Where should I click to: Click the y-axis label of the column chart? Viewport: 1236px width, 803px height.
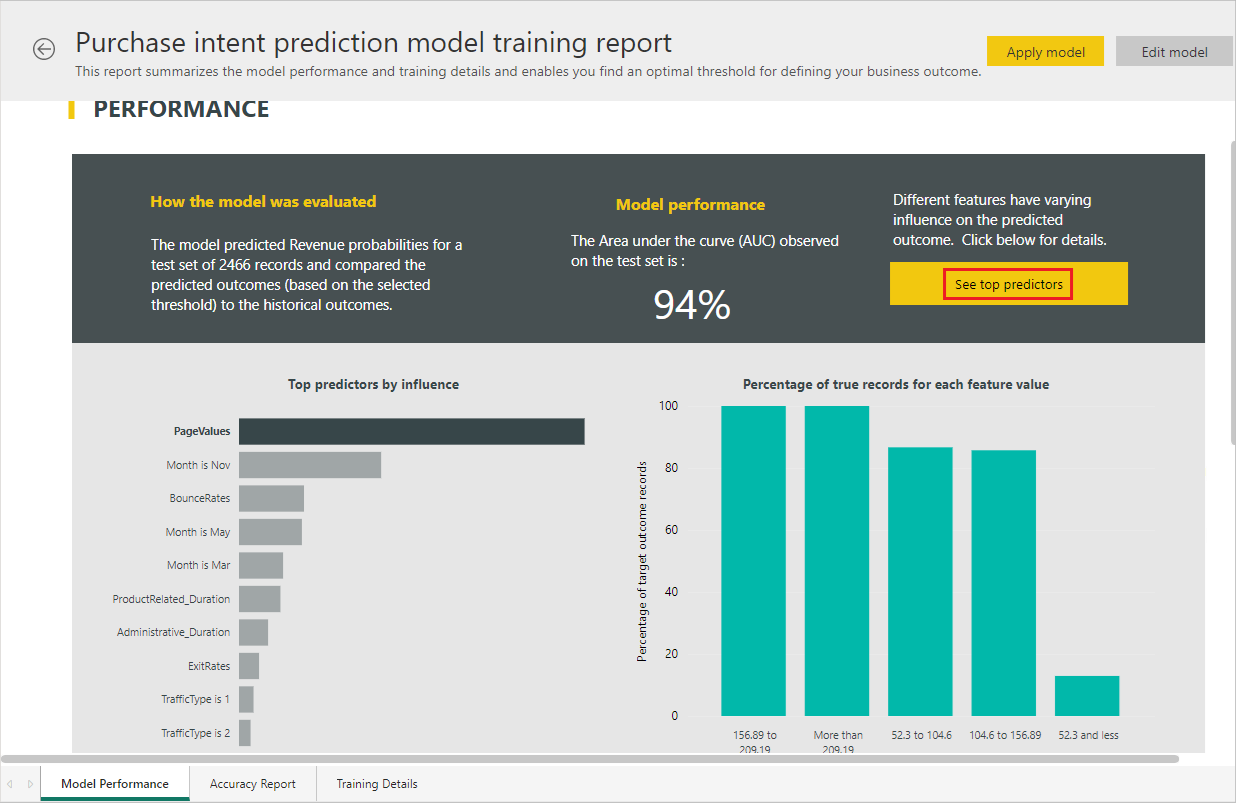[642, 561]
